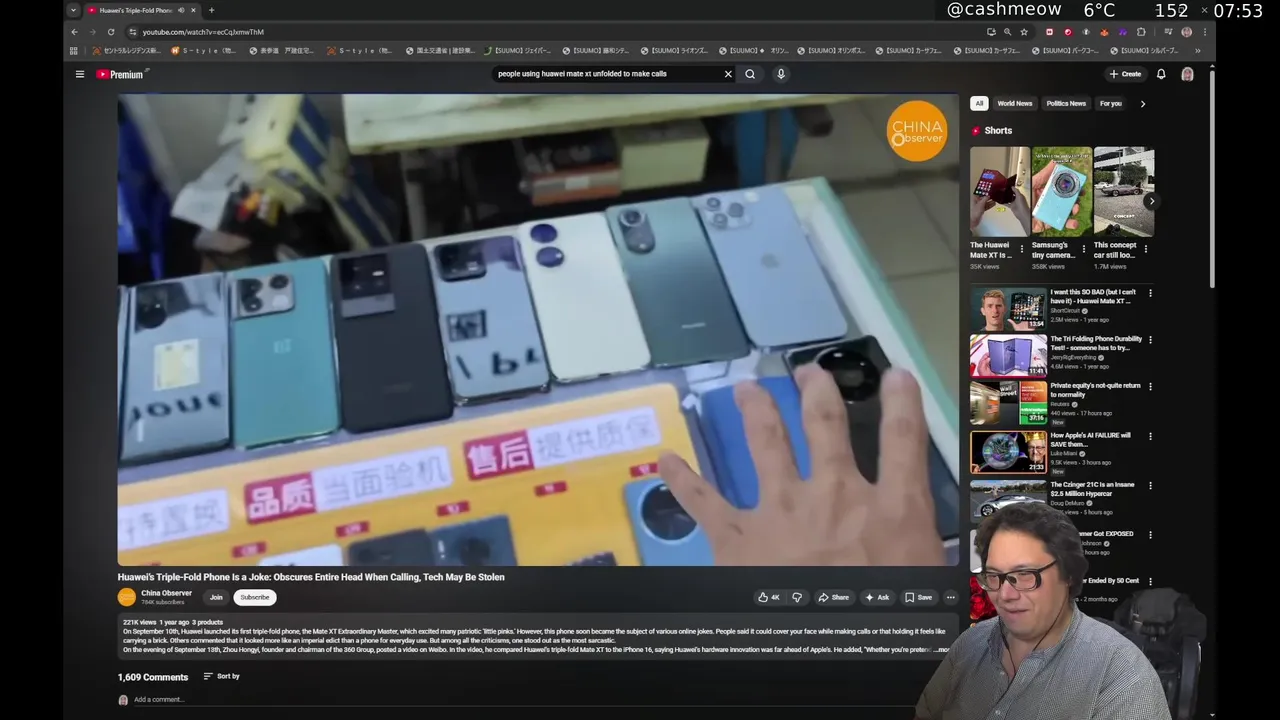The height and width of the screenshot is (720, 1280).
Task: Open the Sort by comments dropdown
Action: tap(222, 676)
